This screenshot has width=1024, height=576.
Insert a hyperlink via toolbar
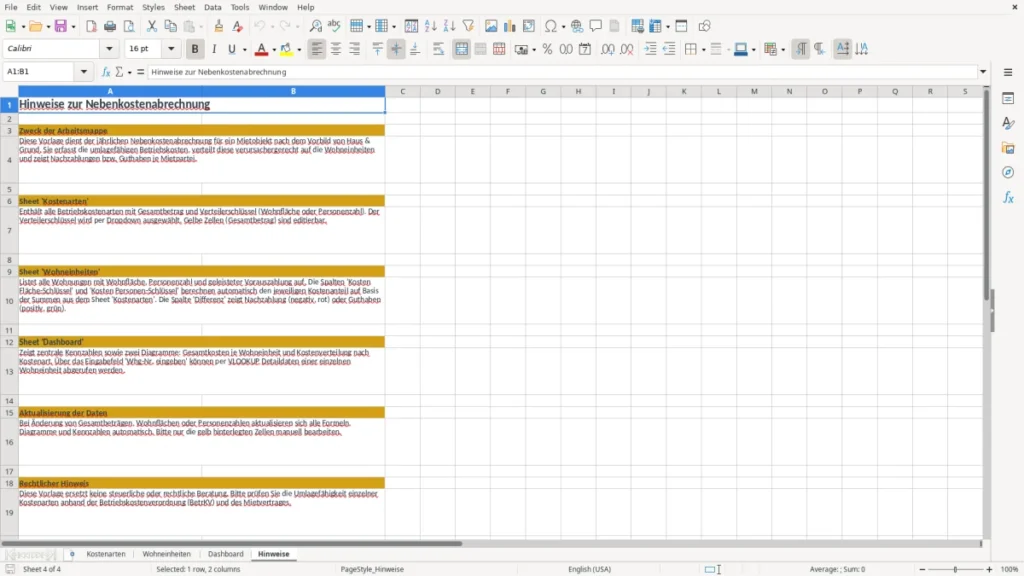(x=577, y=26)
